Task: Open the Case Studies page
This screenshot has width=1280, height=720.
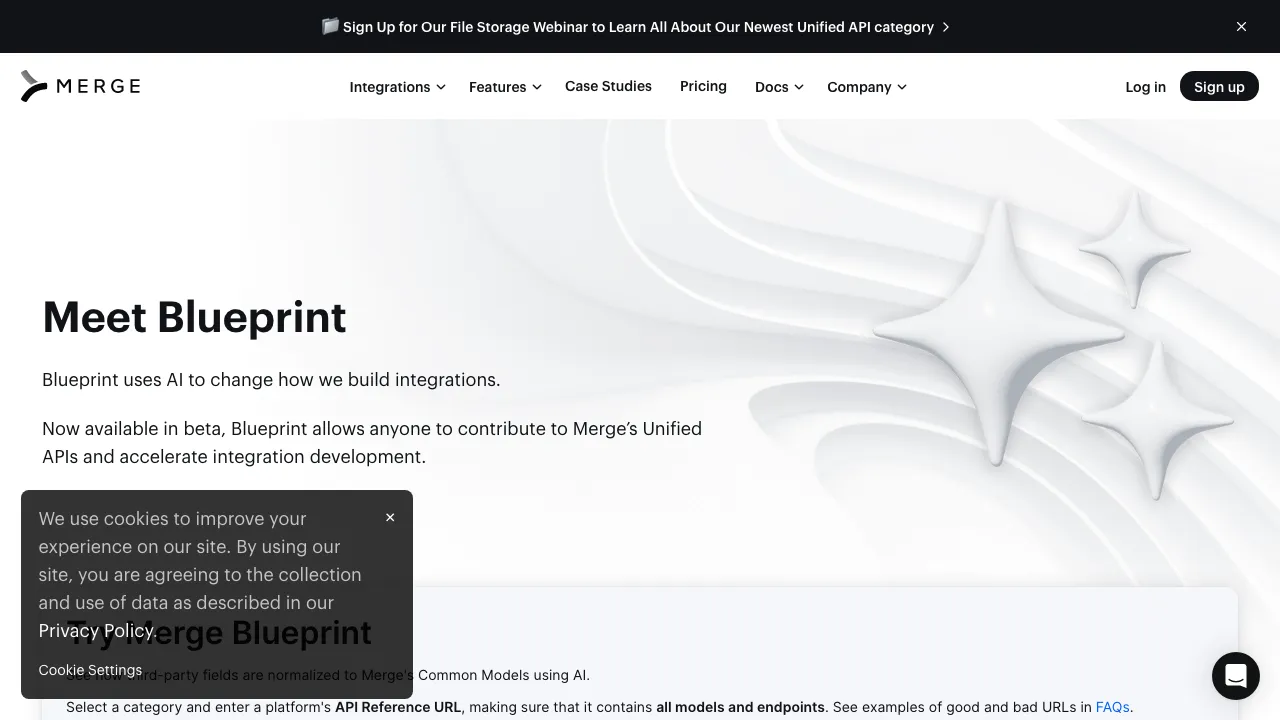Action: pos(608,86)
